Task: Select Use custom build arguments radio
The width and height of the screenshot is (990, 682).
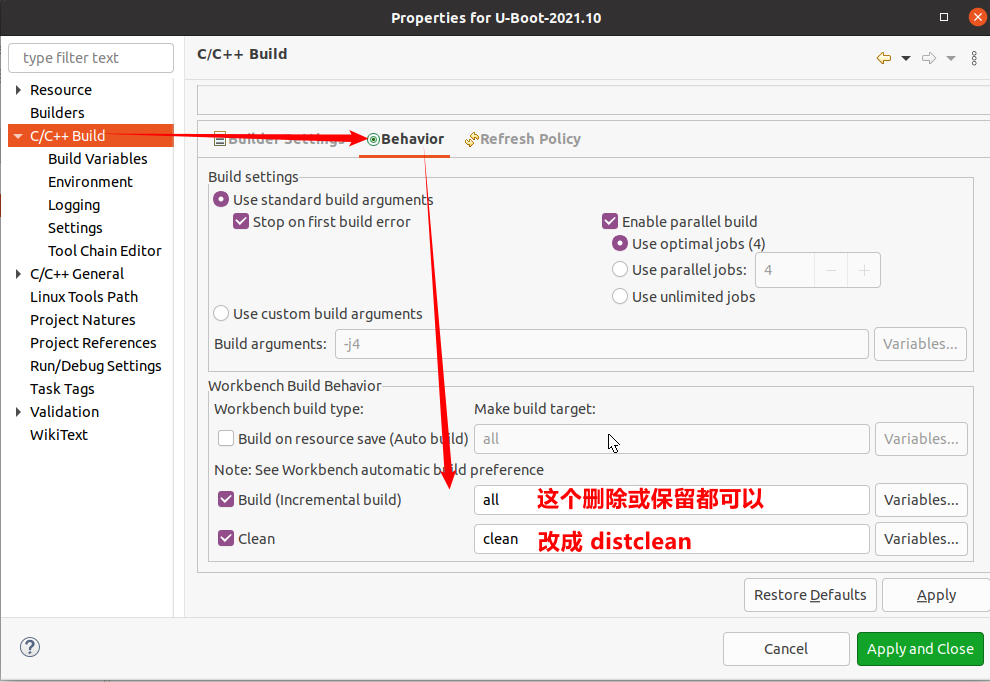Action: (x=220, y=314)
